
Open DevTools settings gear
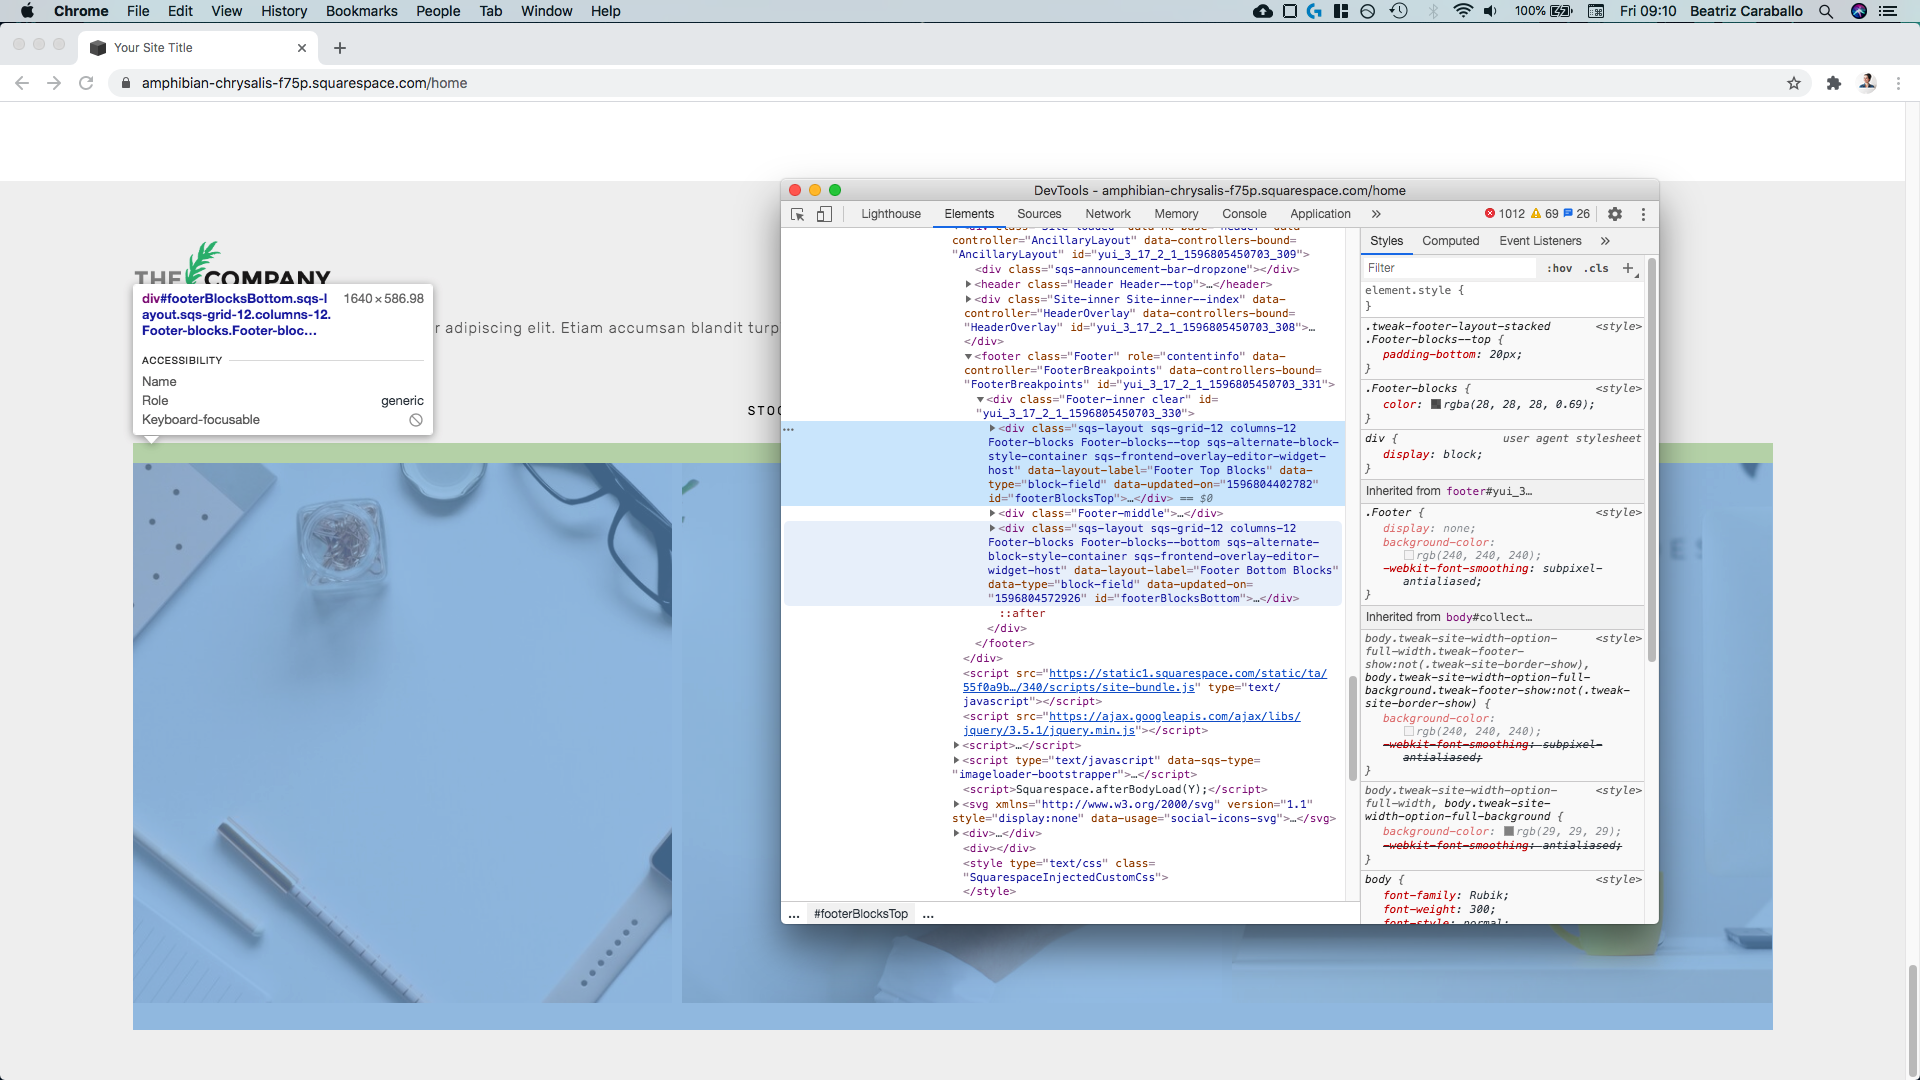[x=1615, y=214]
